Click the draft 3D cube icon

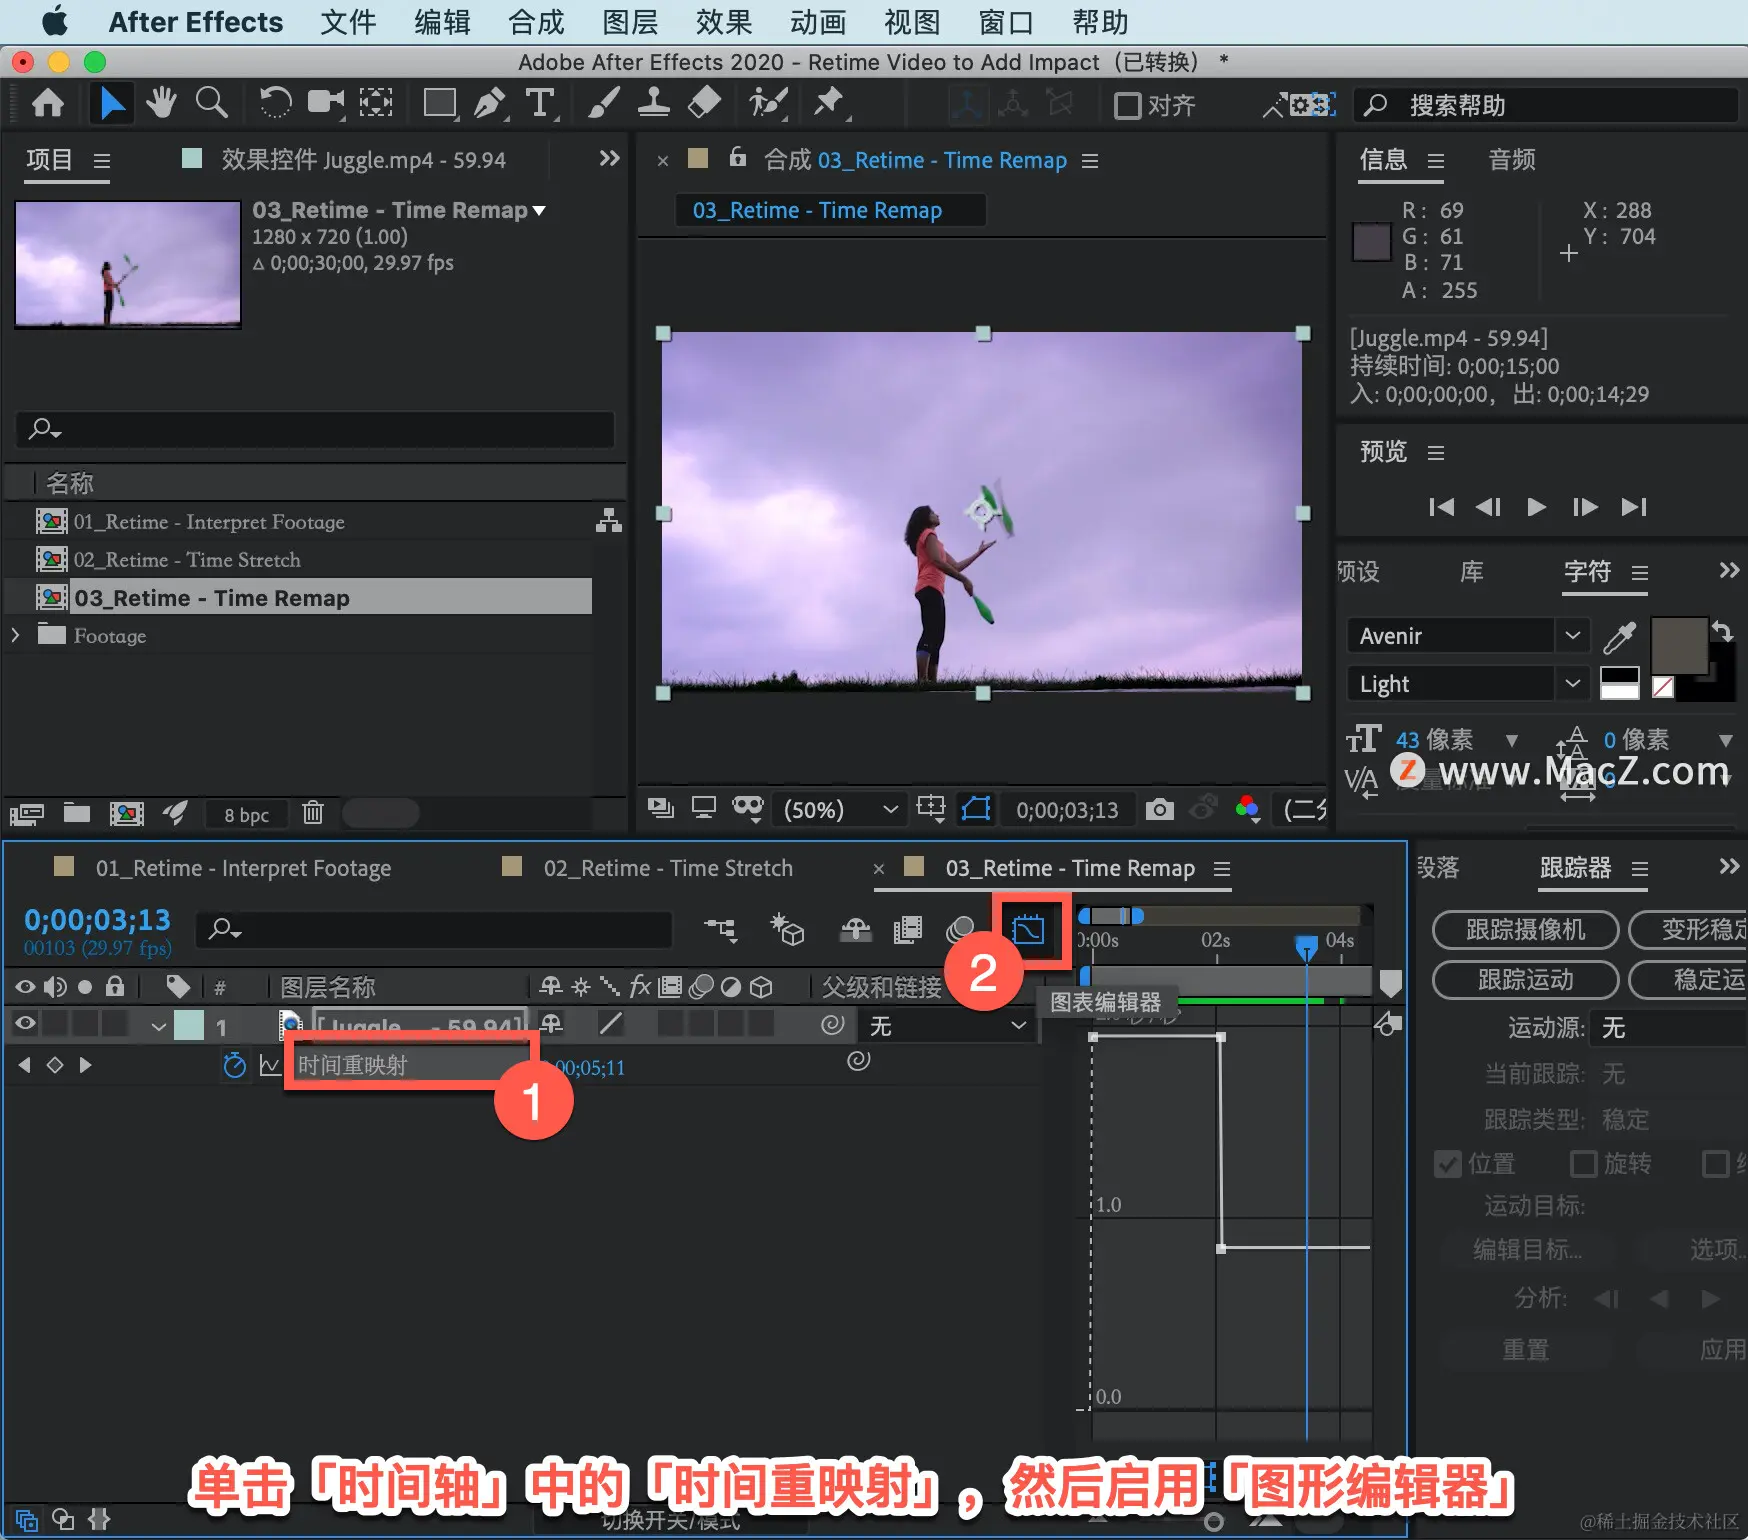(787, 931)
